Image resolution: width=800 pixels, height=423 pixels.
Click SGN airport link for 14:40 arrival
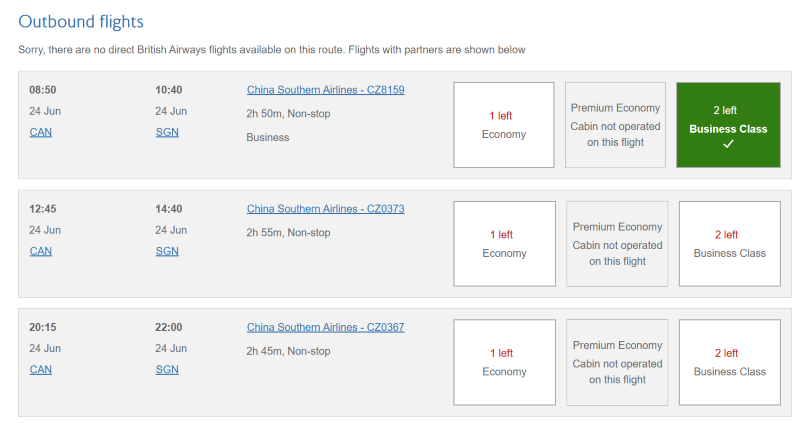[167, 251]
